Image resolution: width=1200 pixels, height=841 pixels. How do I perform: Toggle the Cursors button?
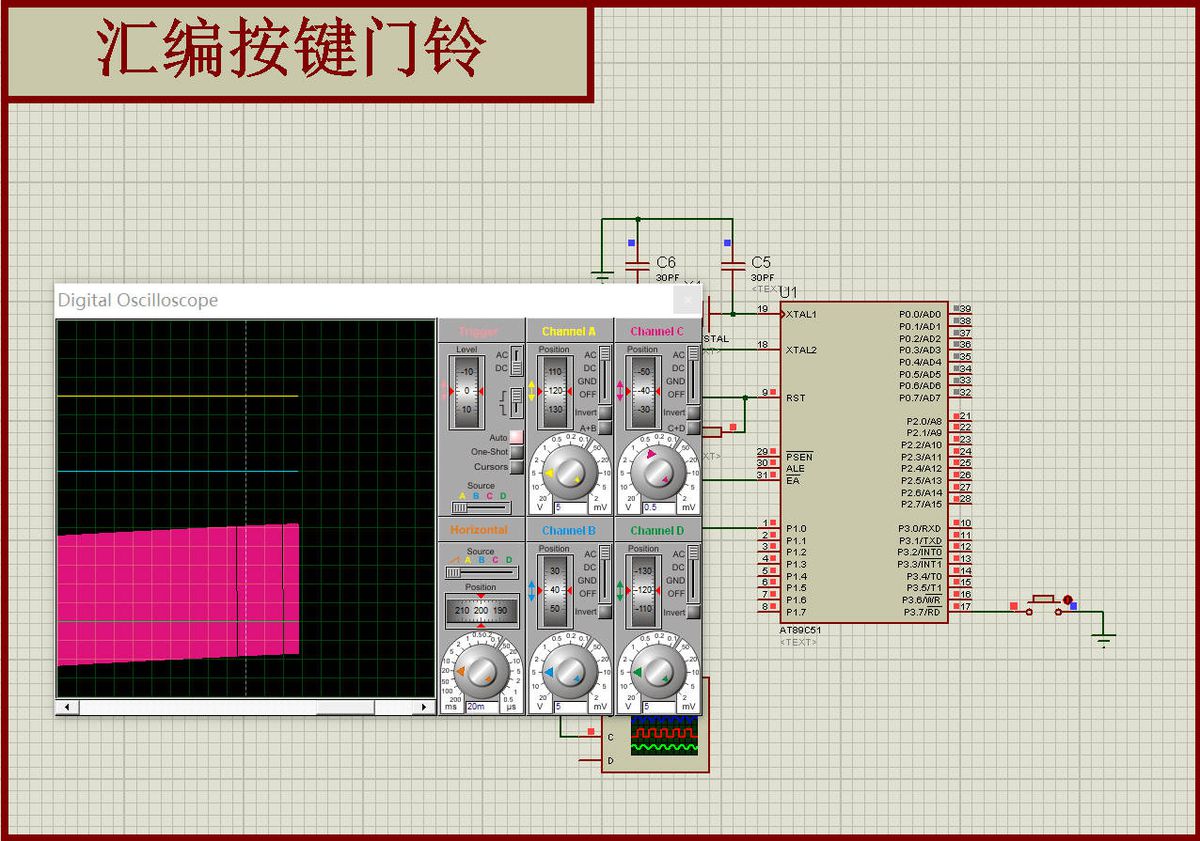click(516, 467)
